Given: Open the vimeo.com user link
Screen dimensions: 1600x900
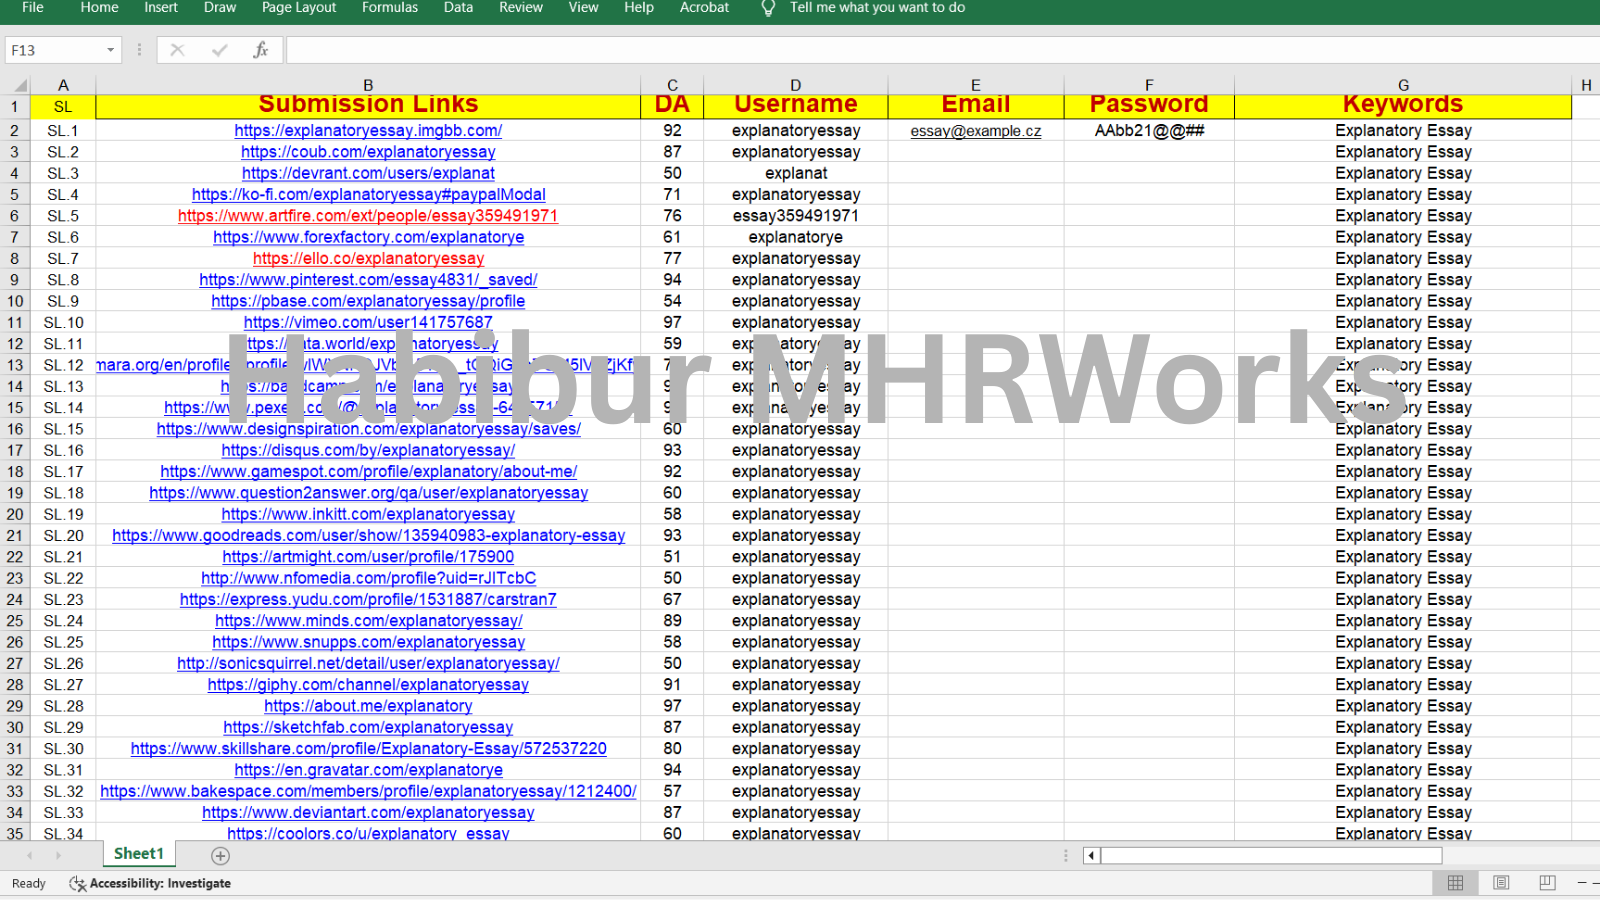Looking at the screenshot, I should 368,323.
